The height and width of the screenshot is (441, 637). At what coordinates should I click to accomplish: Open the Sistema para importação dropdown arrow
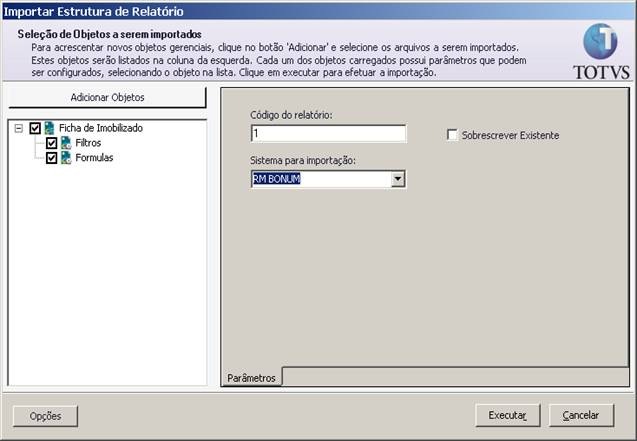point(398,179)
